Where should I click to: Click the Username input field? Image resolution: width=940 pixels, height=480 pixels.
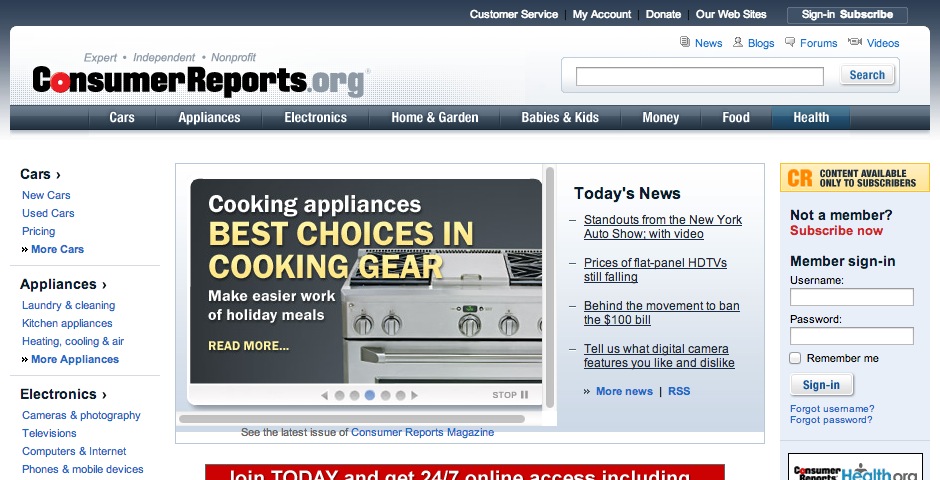coord(852,297)
